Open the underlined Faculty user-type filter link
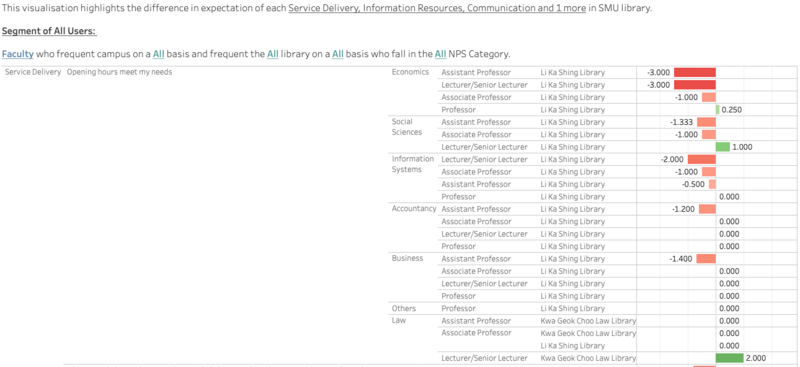The width and height of the screenshot is (800, 367). [18, 54]
